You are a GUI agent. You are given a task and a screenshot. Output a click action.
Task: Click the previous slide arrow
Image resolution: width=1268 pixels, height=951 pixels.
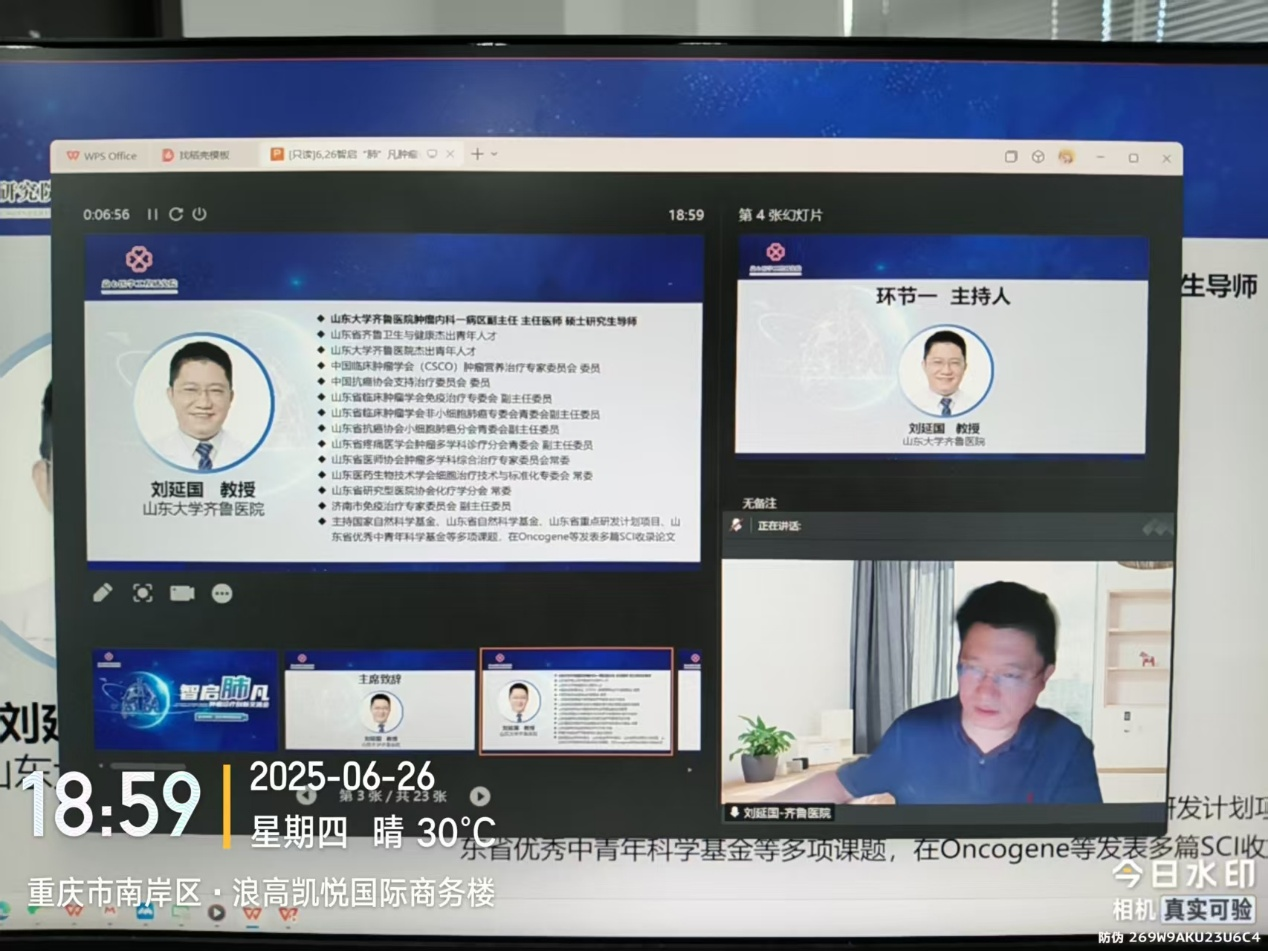307,797
